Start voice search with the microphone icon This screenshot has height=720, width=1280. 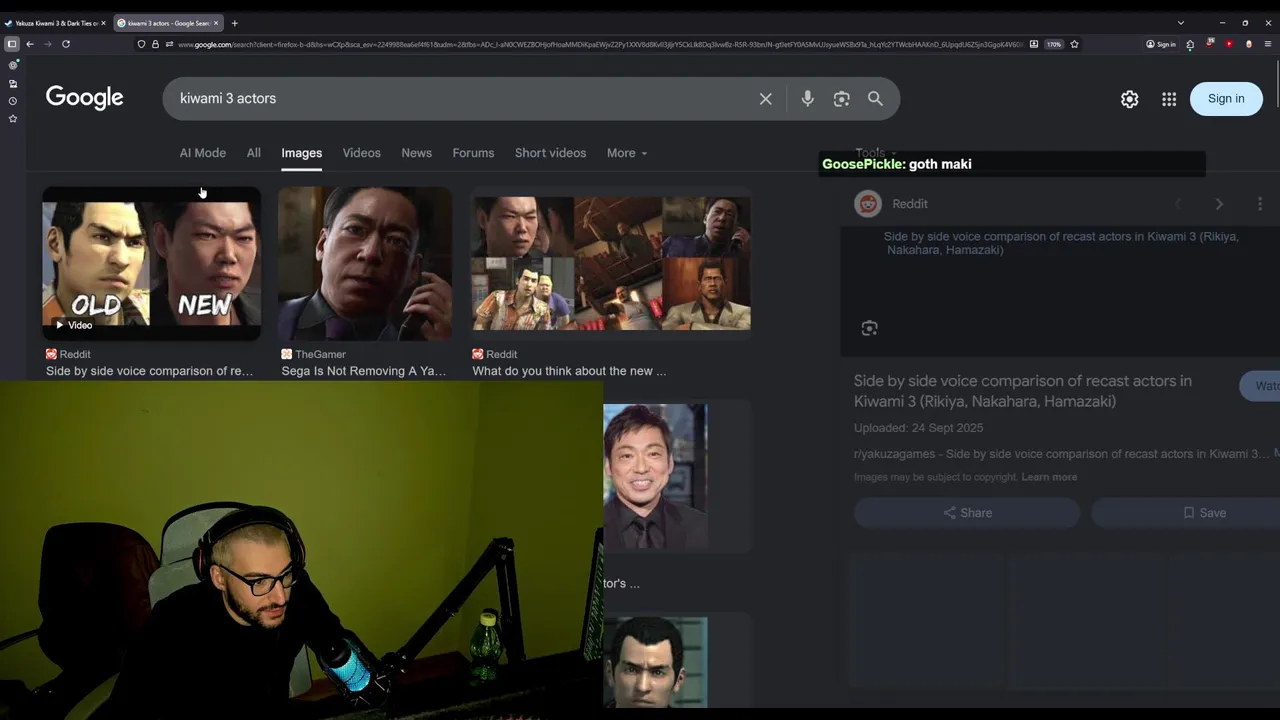point(808,98)
